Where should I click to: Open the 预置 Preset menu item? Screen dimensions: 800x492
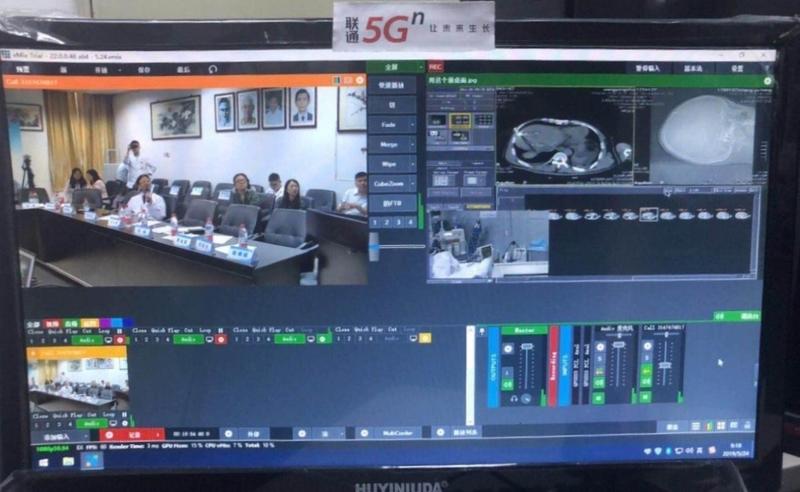(23, 69)
